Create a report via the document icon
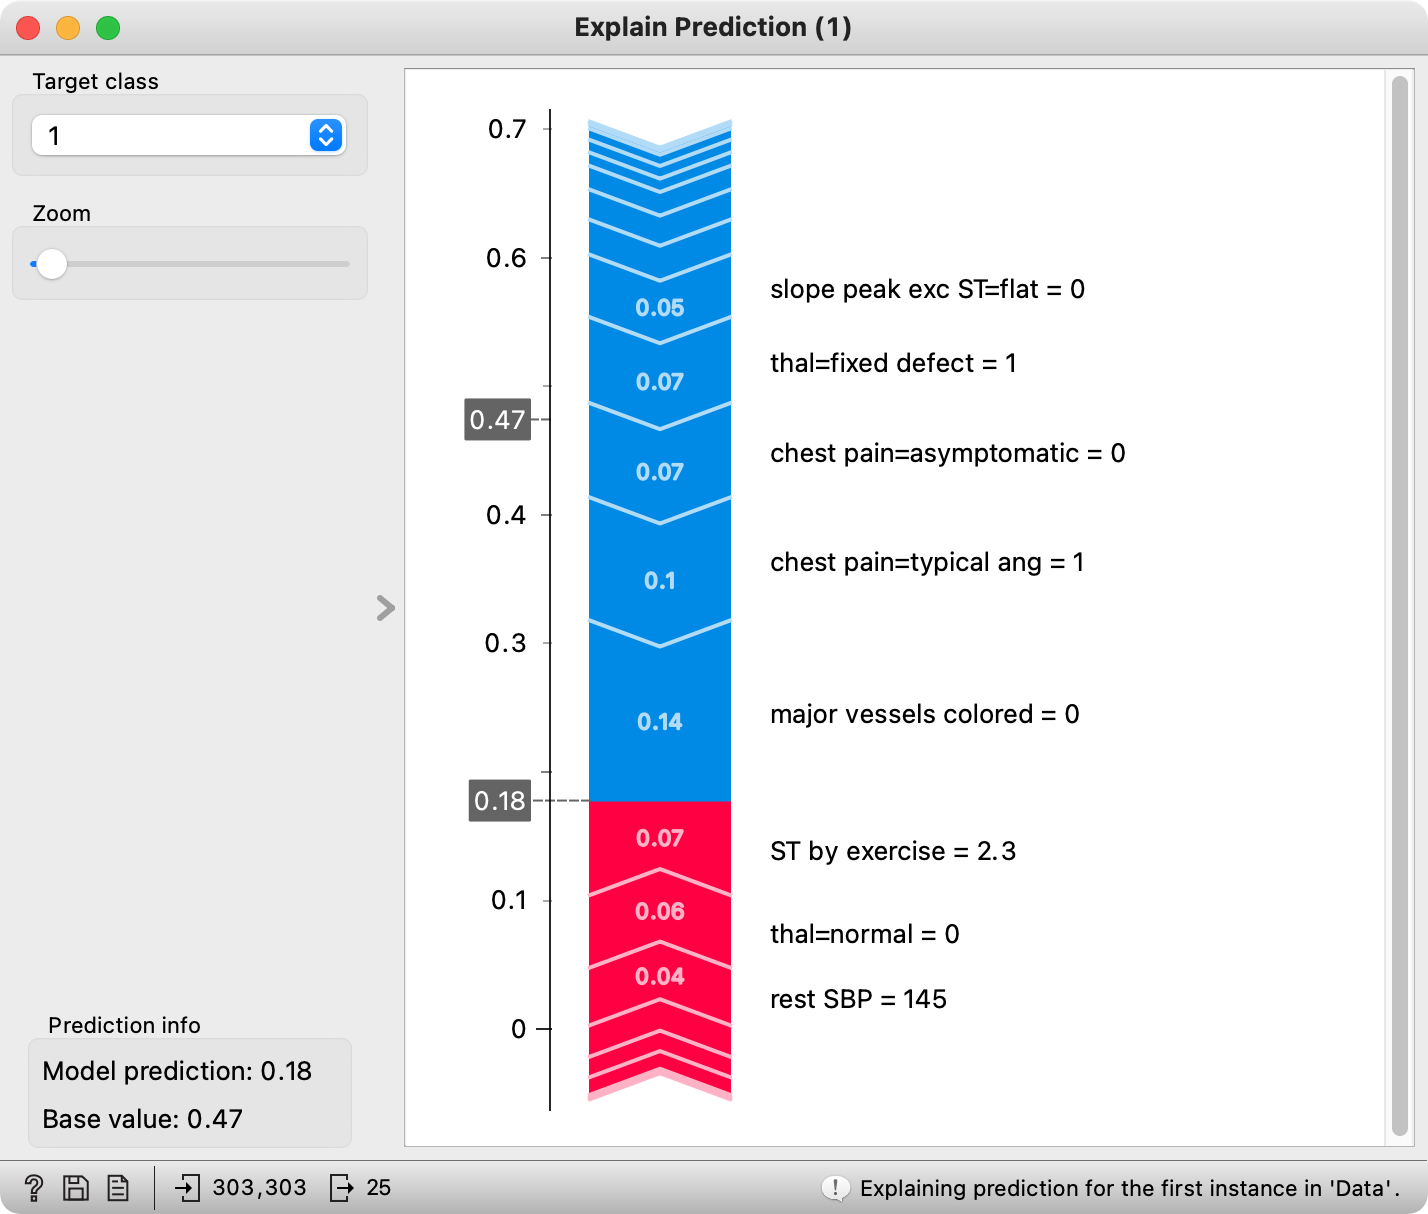The image size is (1428, 1214). 119,1188
